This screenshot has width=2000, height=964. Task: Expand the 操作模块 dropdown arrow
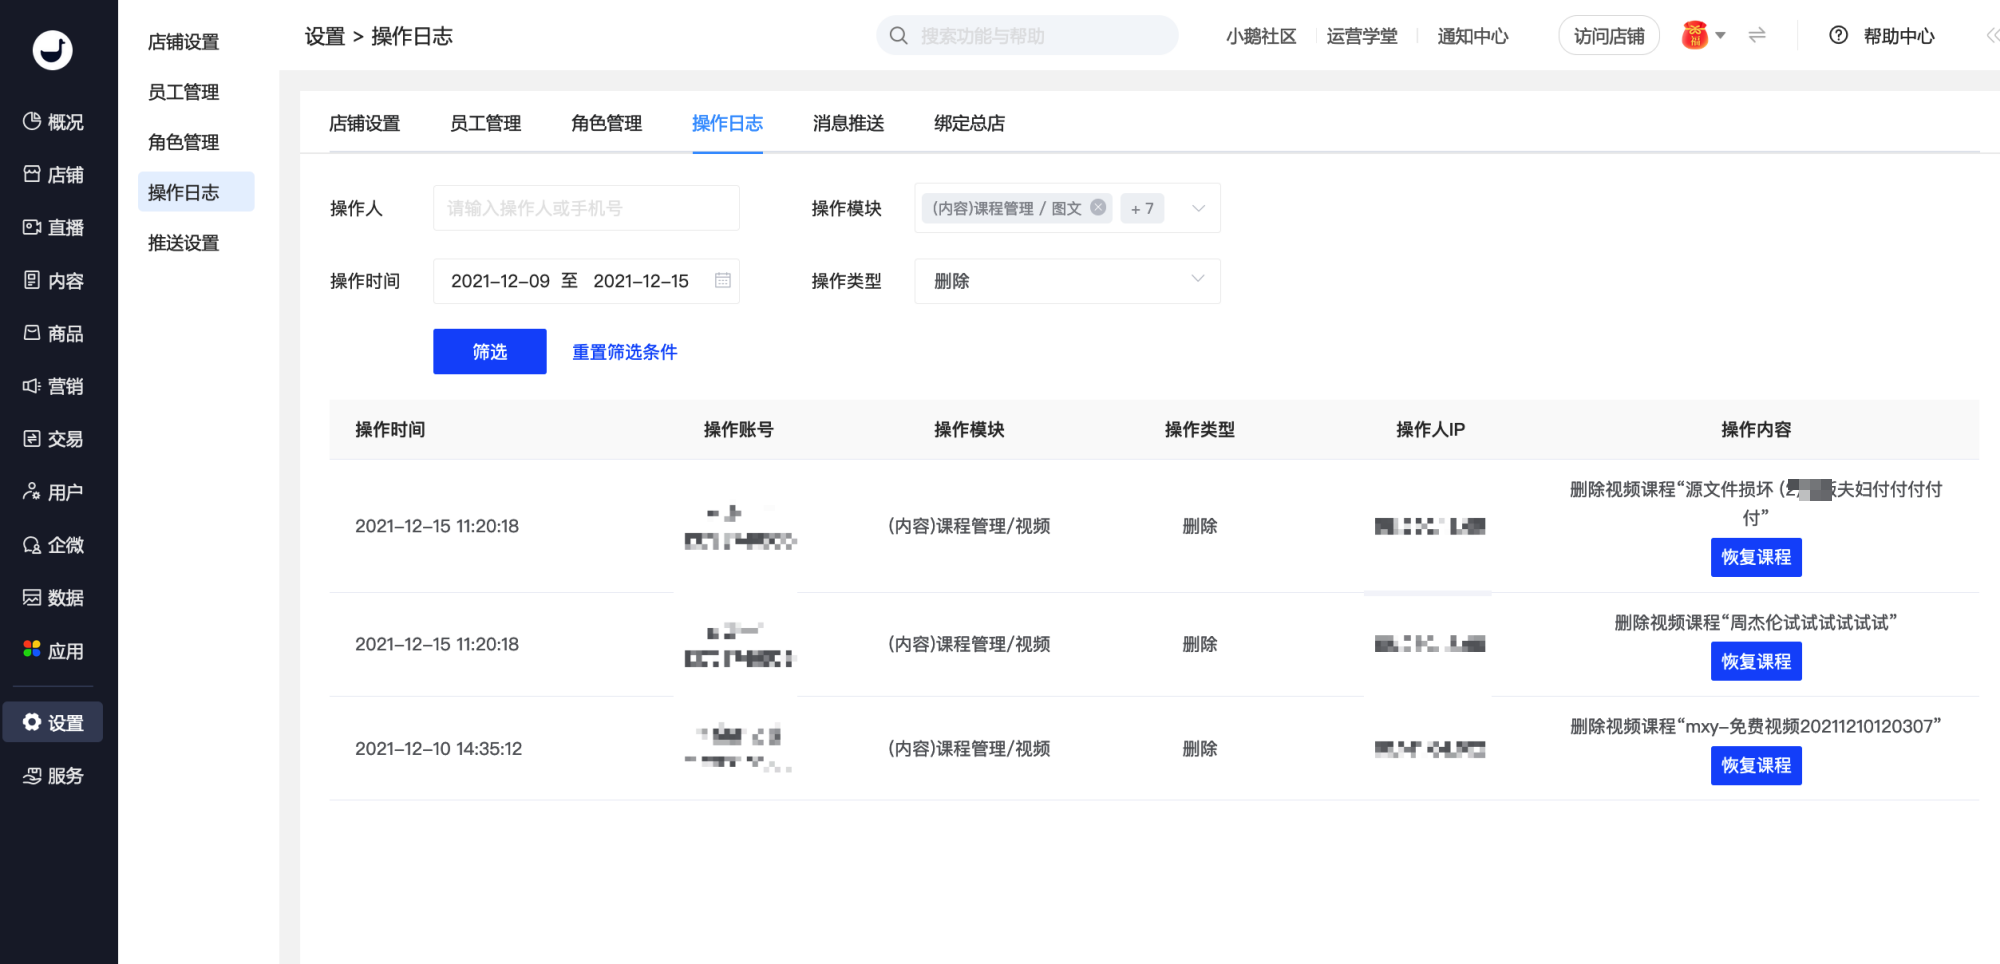(1198, 208)
